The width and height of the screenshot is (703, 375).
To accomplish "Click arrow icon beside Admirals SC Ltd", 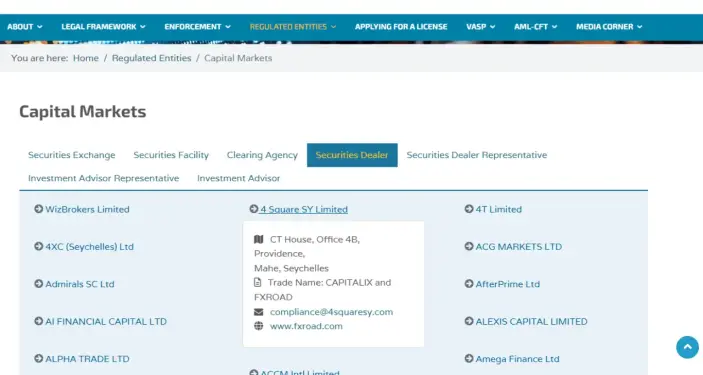I will tap(39, 284).
